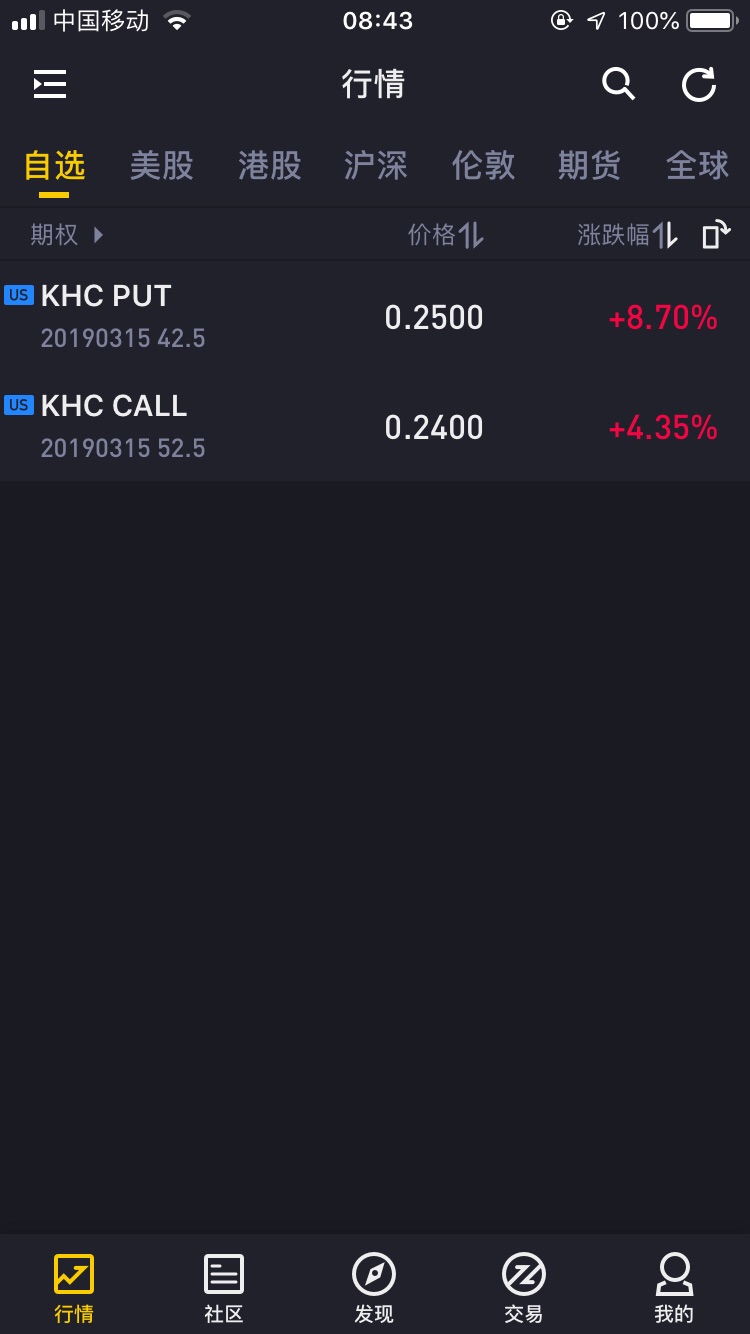Open the 社区 community icon
750x1334 pixels.
(x=224, y=1274)
